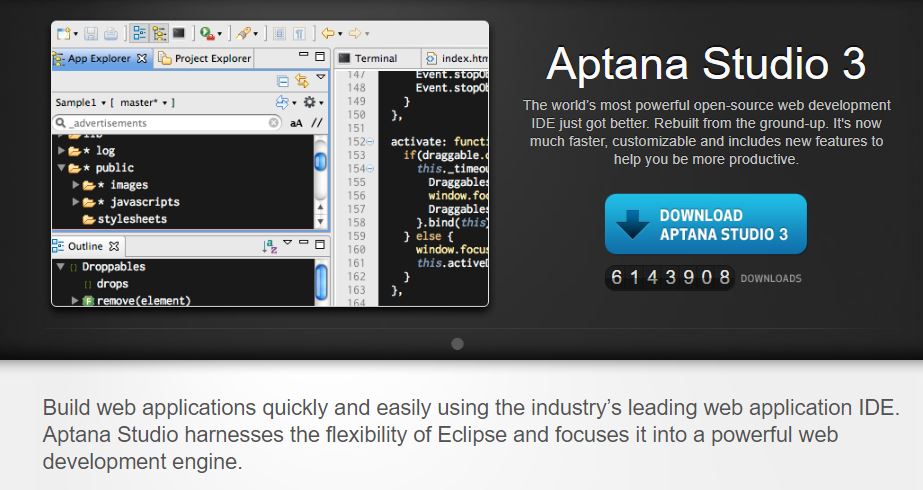Click the App Explorer scroll down arrow
This screenshot has width=923, height=490.
coord(321,222)
